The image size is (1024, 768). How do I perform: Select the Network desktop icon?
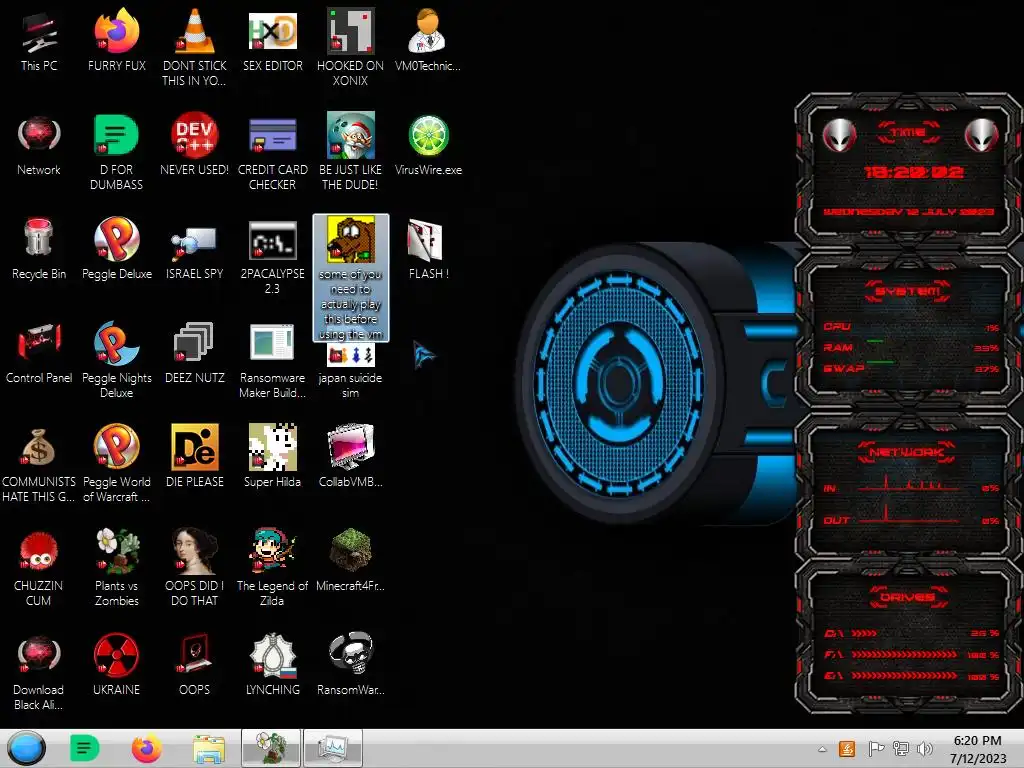39,135
